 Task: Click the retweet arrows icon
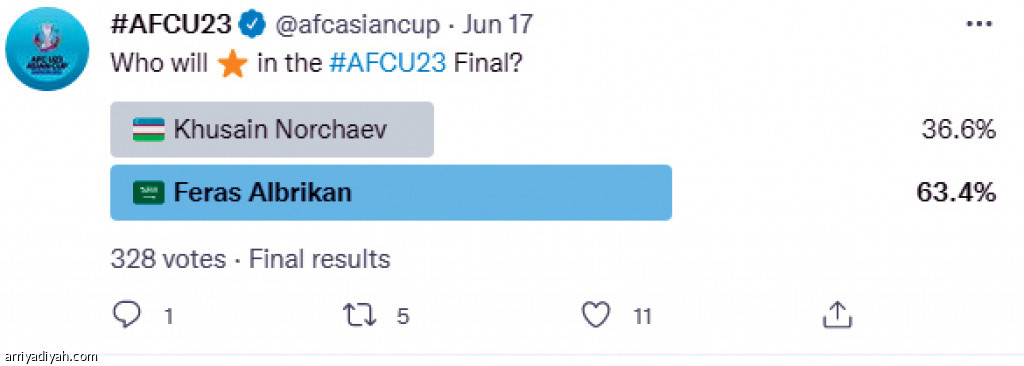click(360, 315)
